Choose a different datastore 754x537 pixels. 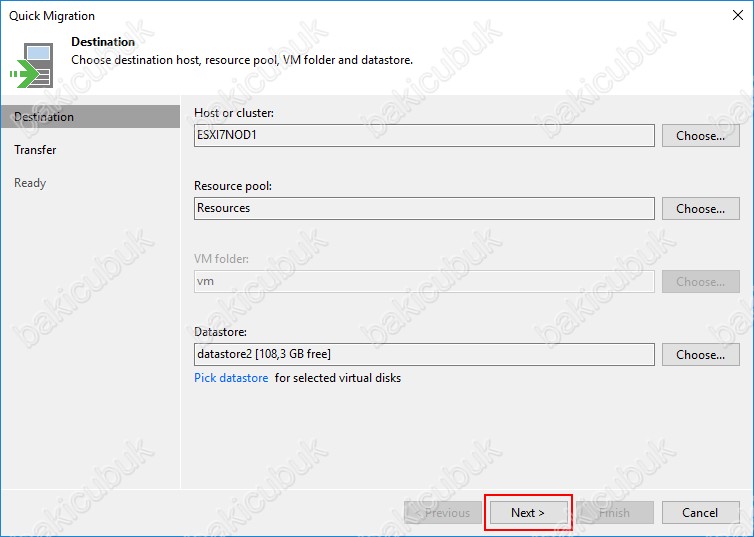click(x=701, y=354)
